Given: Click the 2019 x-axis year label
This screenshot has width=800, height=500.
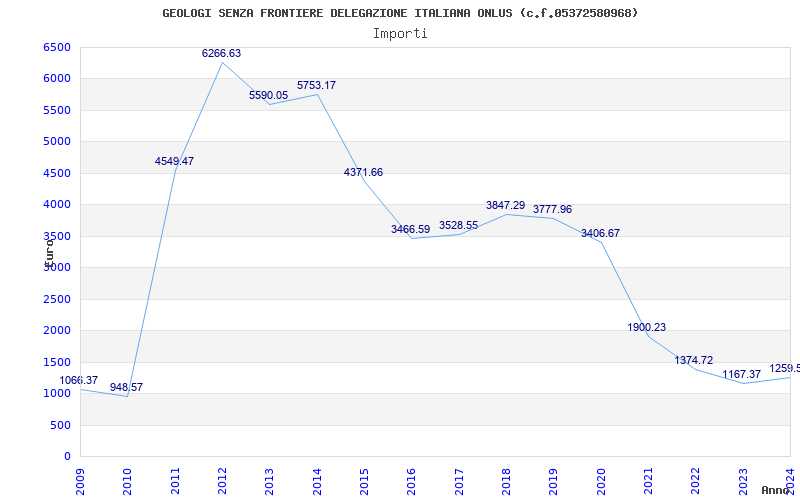Looking at the screenshot, I should (x=554, y=481).
